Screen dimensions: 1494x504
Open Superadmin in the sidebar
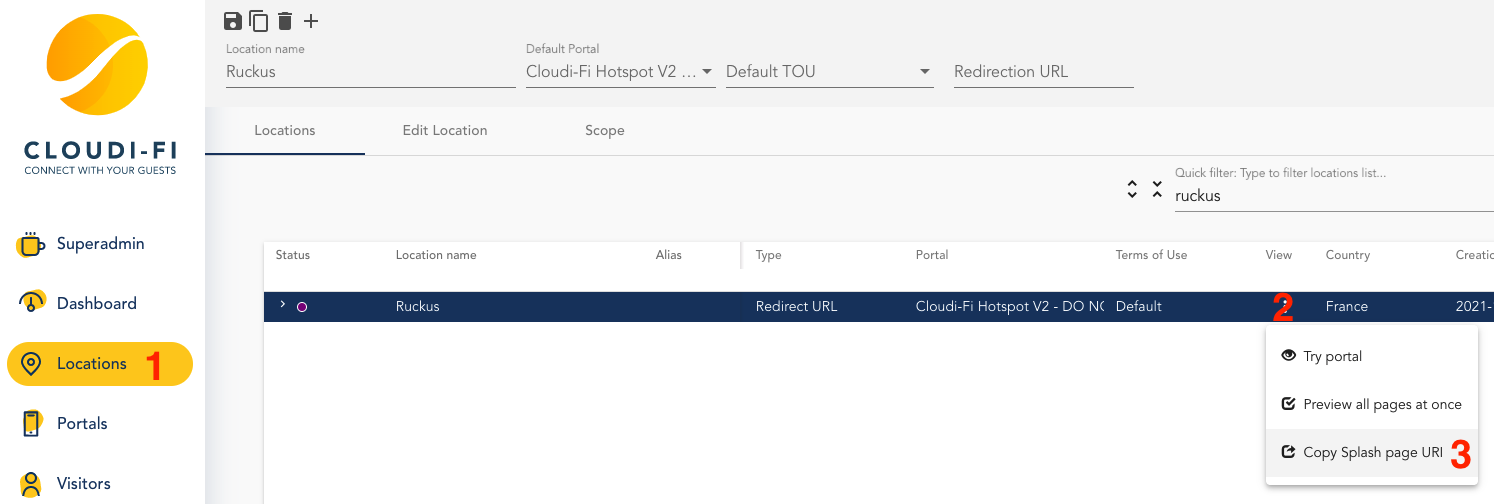tap(100, 243)
